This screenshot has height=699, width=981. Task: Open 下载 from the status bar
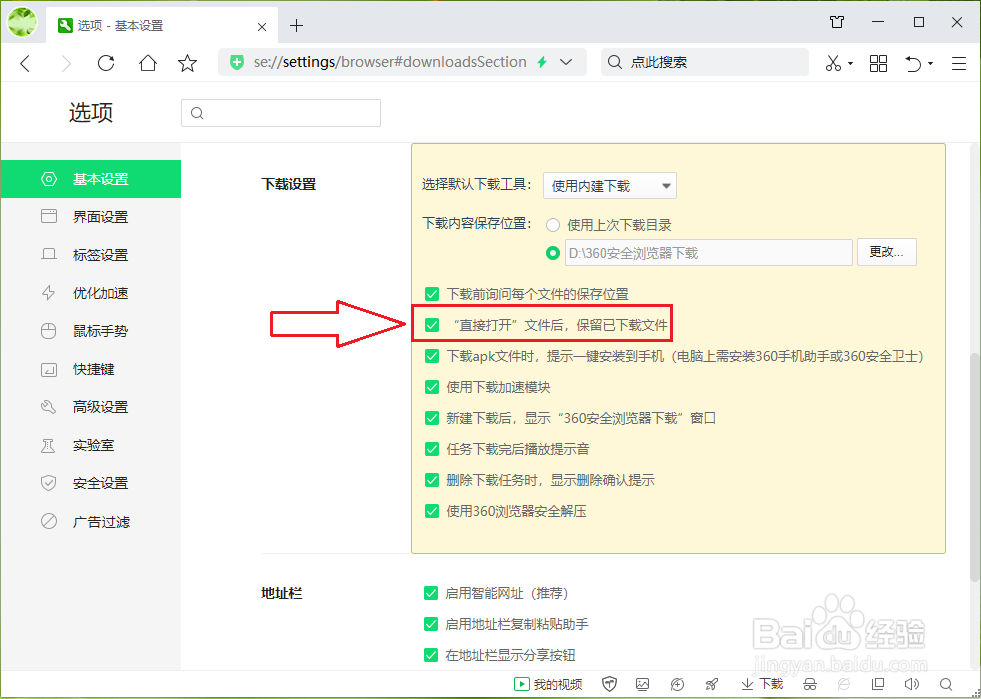pyautogui.click(x=762, y=683)
